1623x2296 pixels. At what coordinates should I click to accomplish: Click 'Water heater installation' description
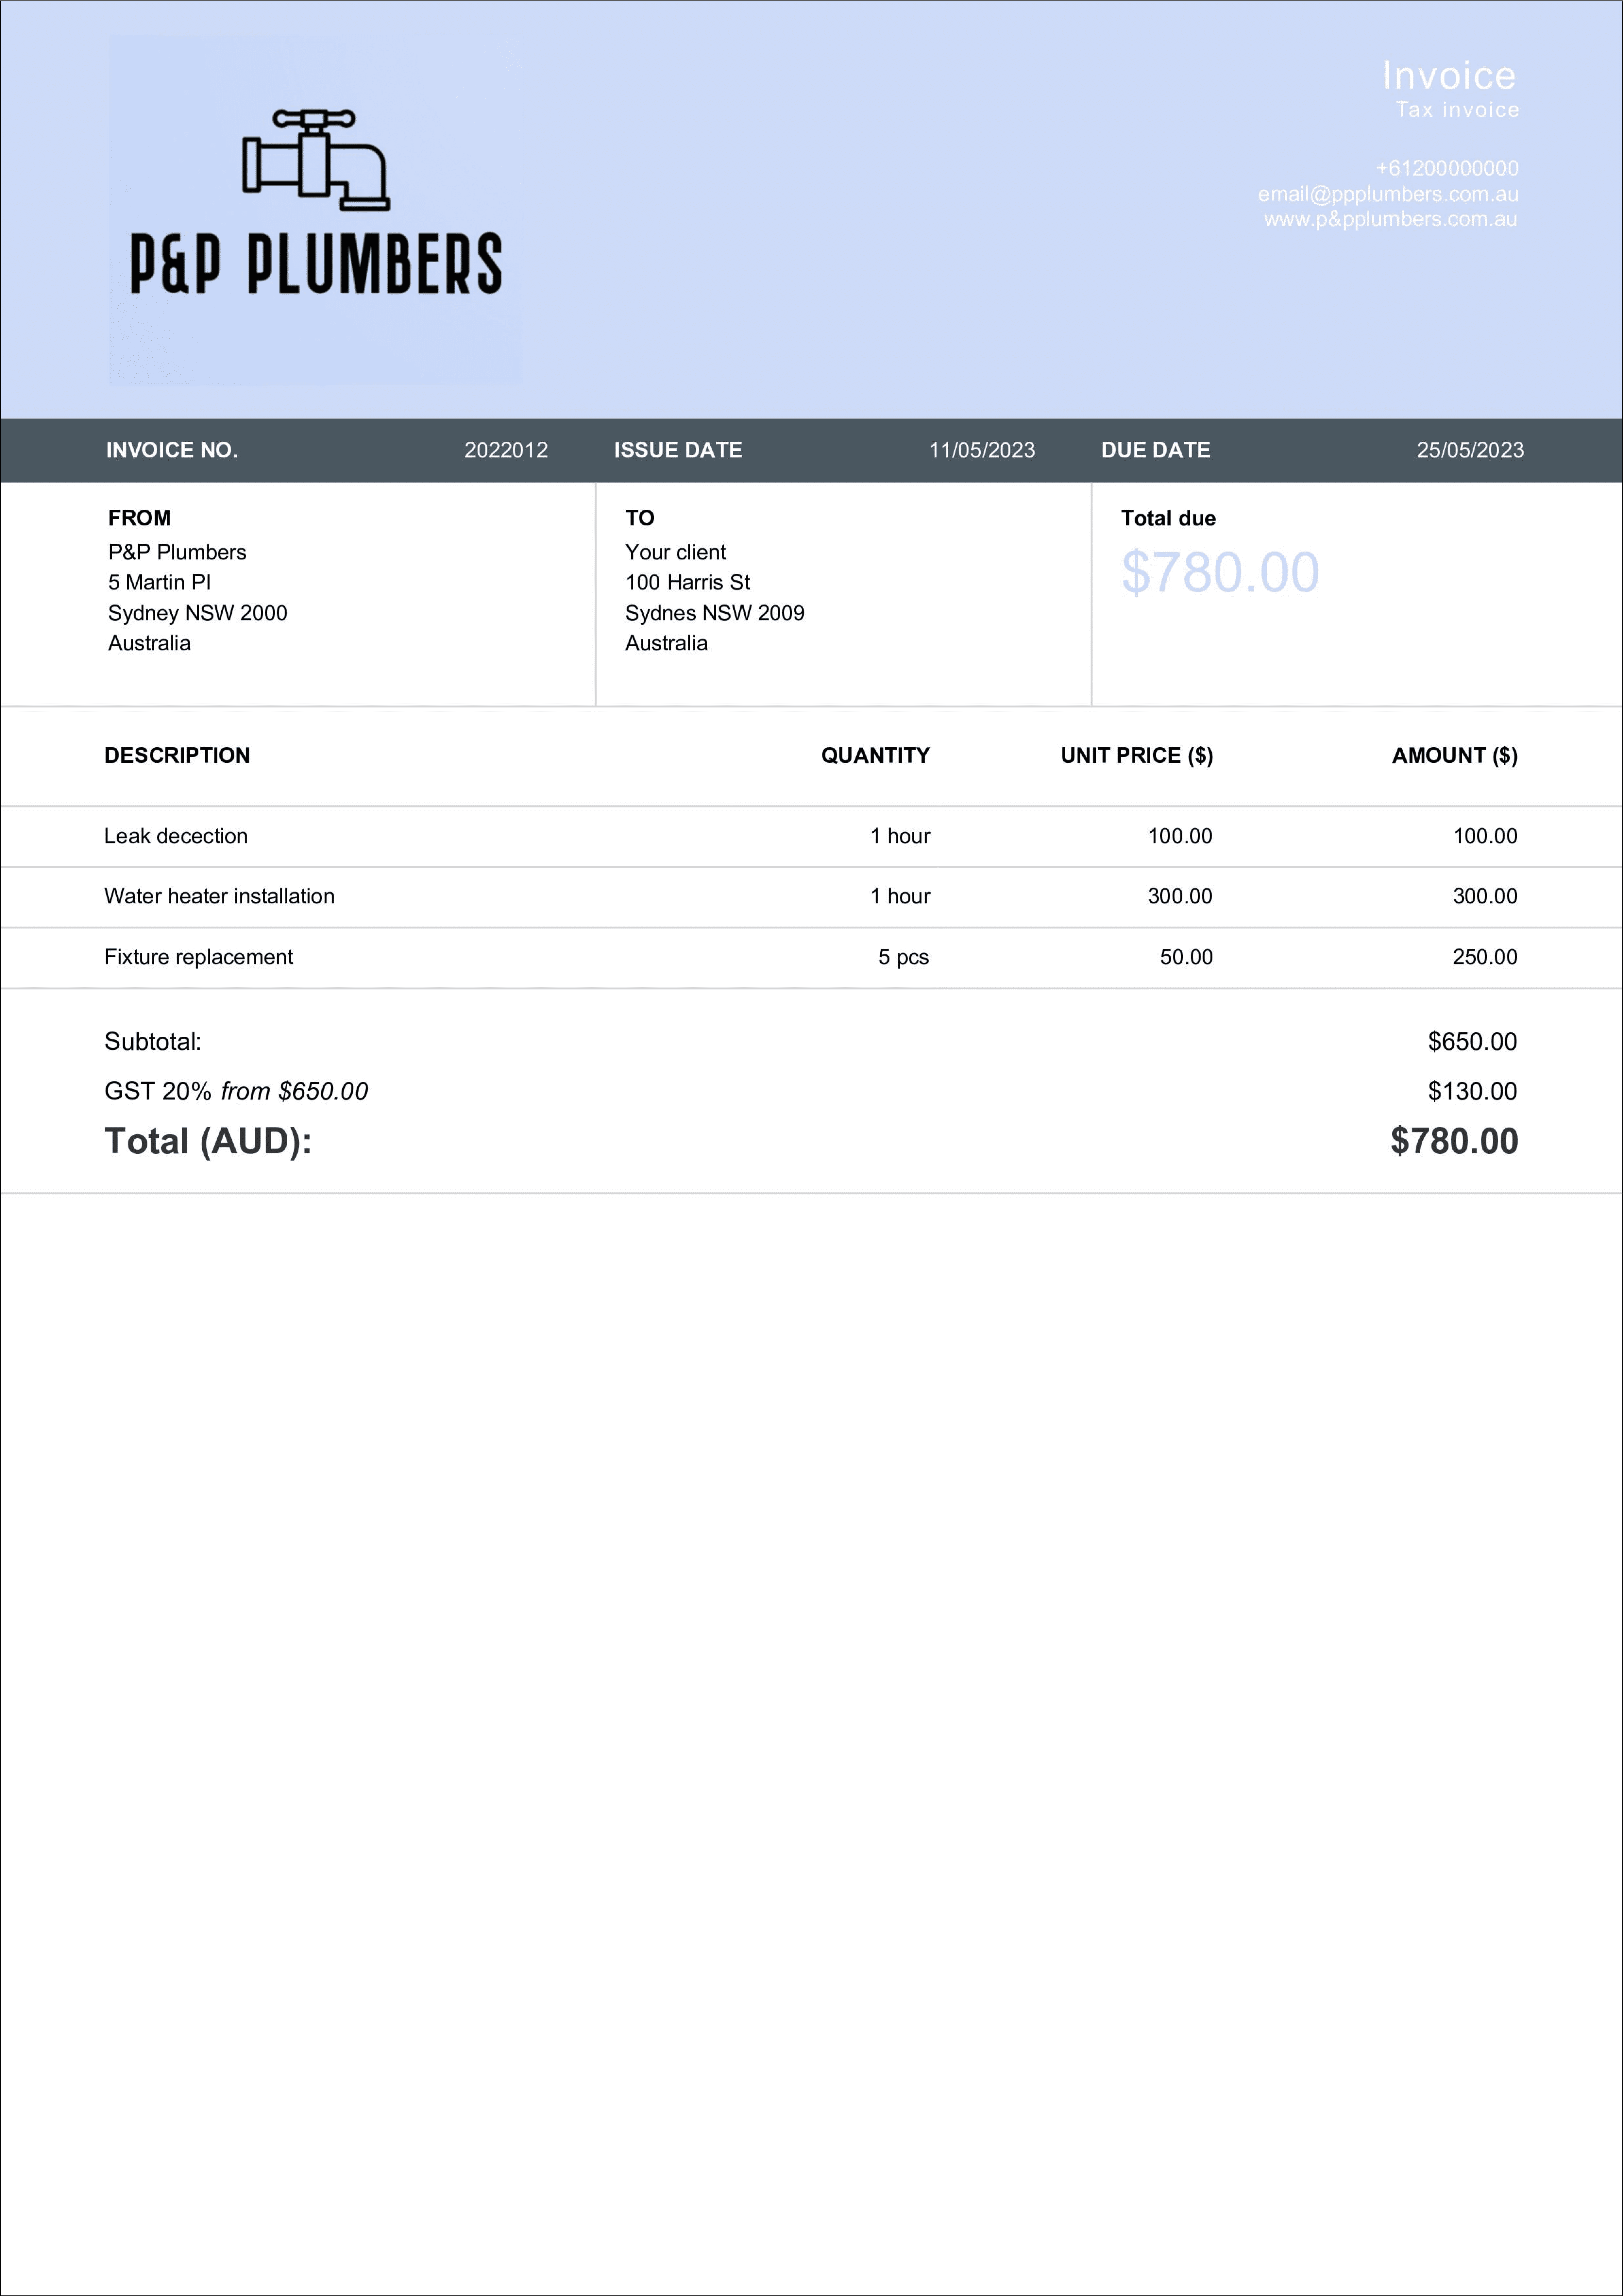click(x=219, y=896)
